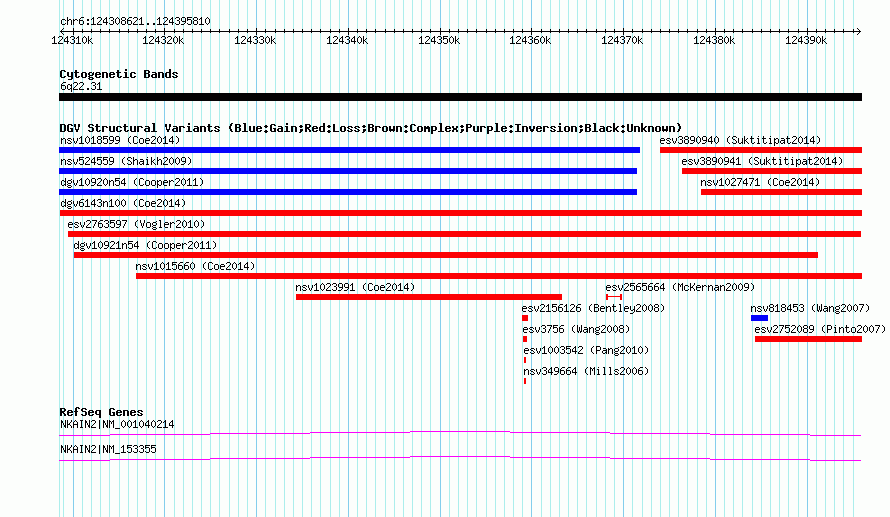
Task: Select the dgv10921n54 (Cooper2011) label
Action: click(x=145, y=245)
